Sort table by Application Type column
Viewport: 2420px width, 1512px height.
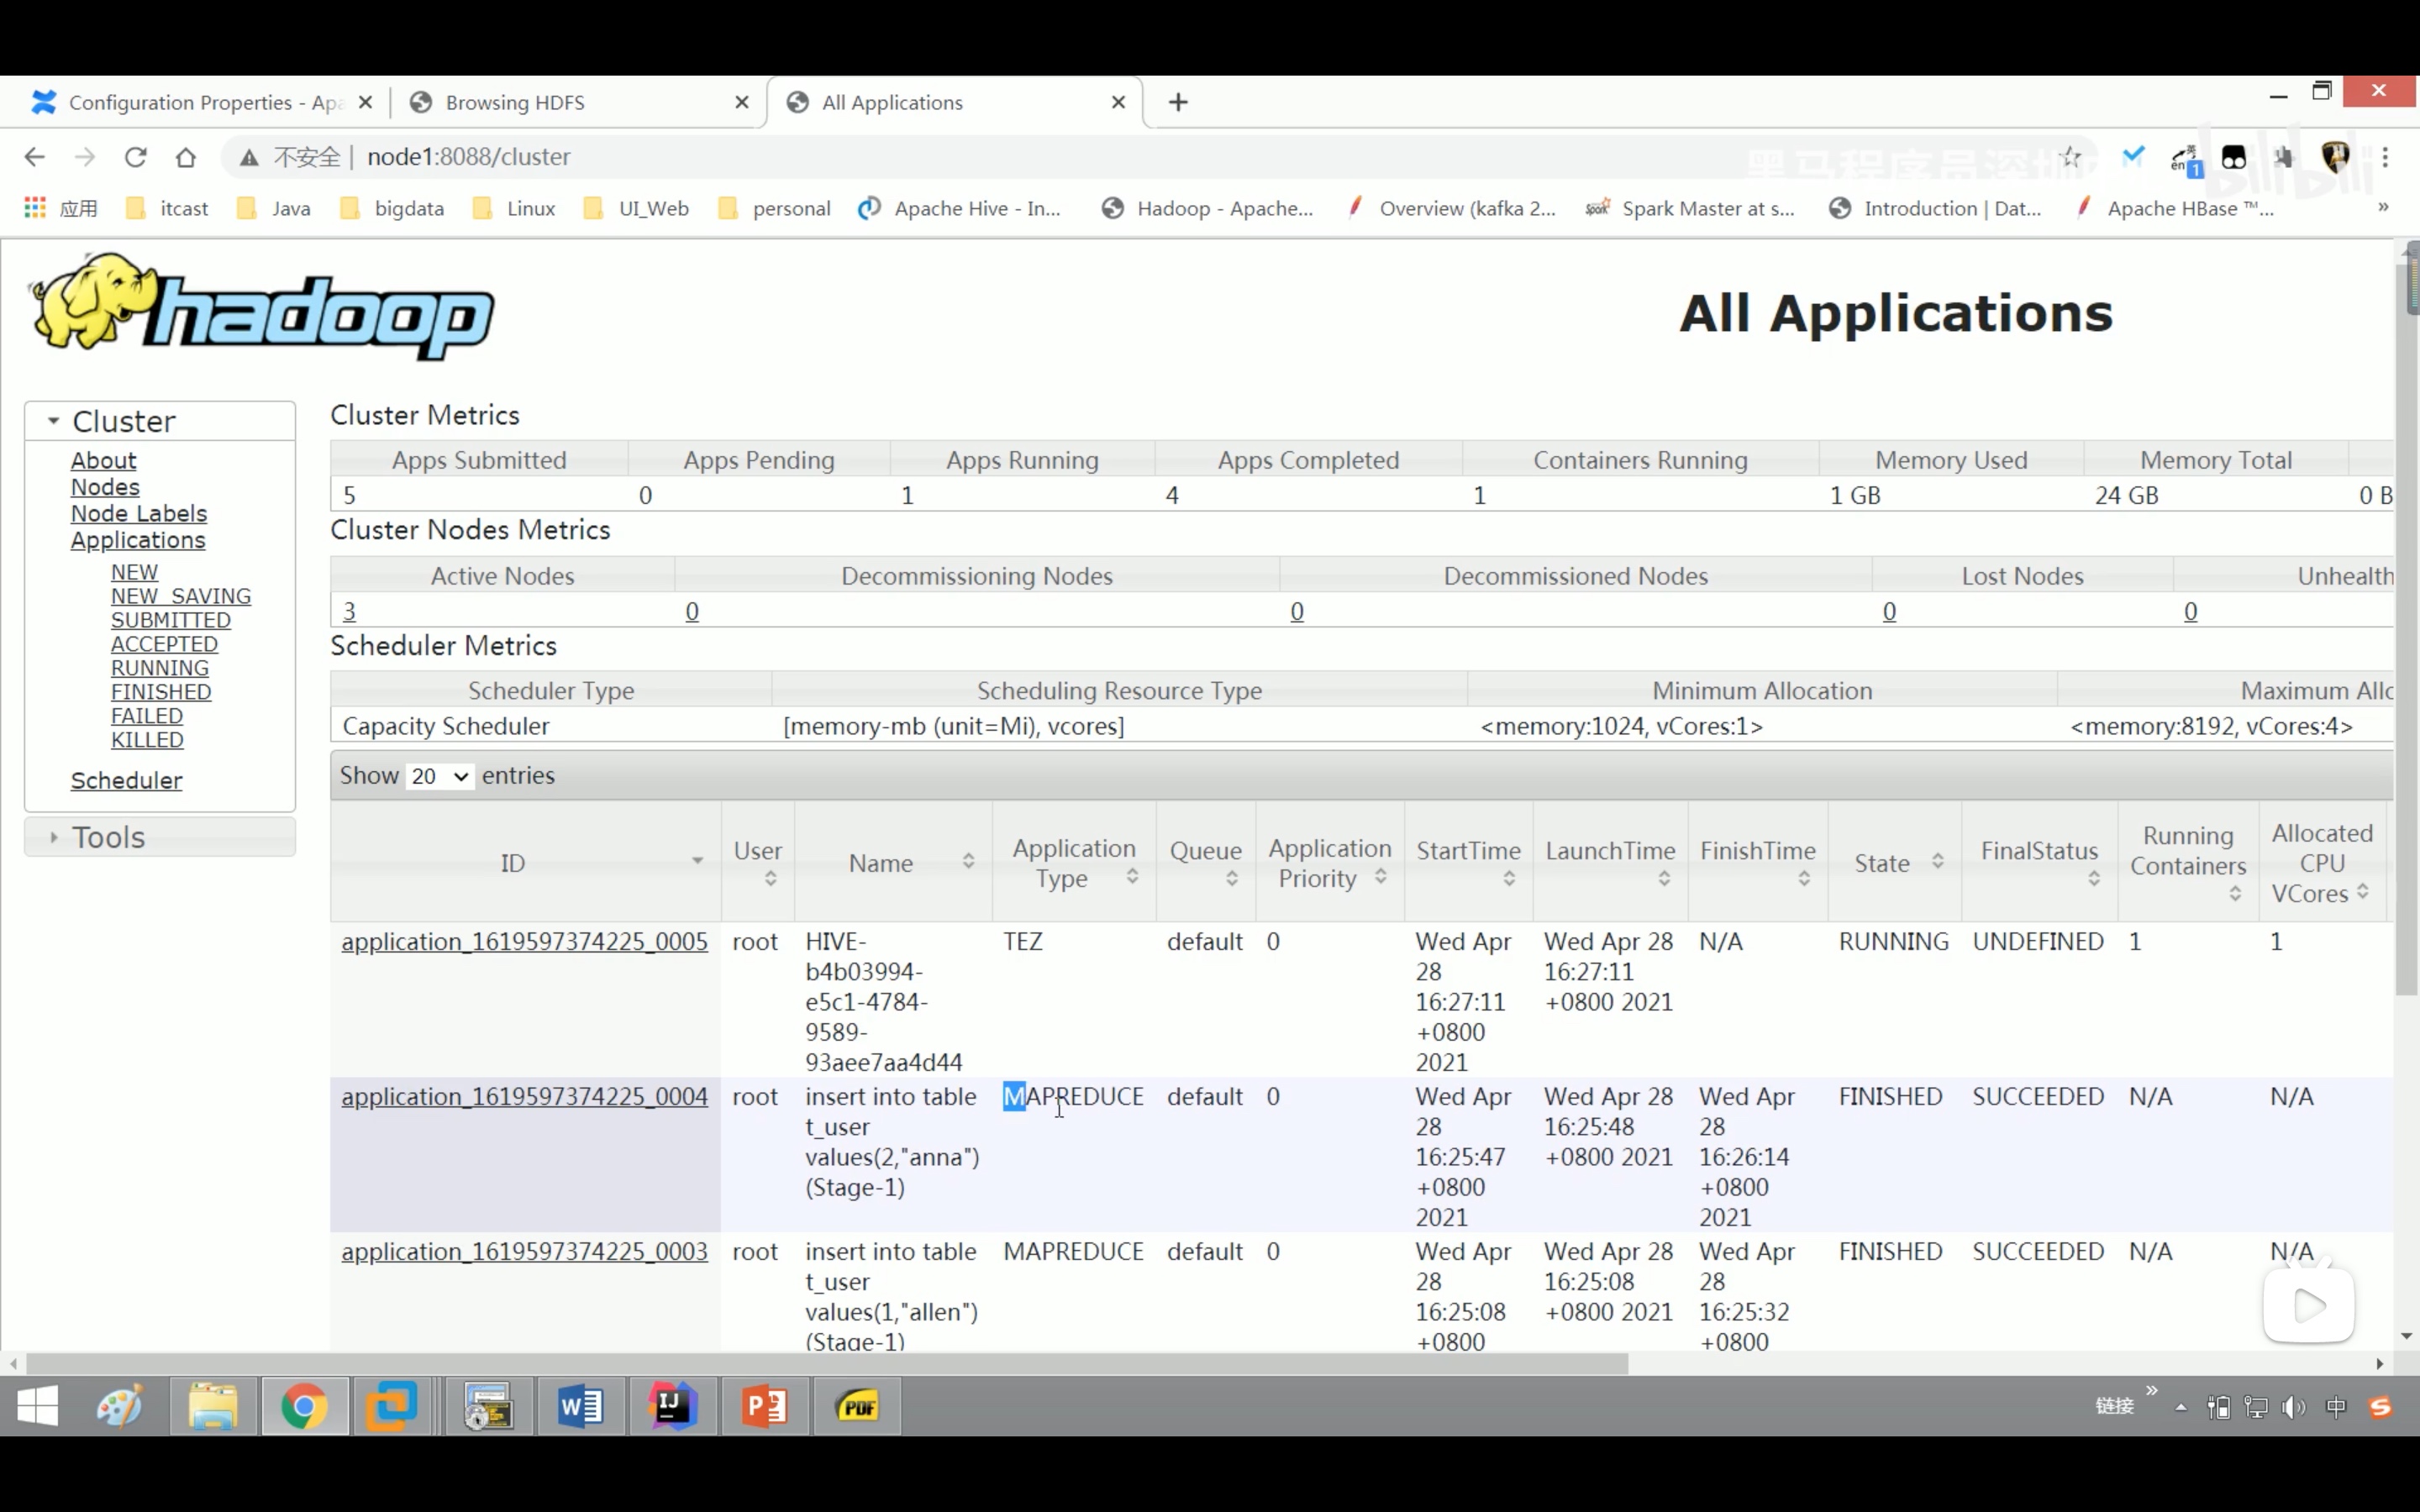(1074, 862)
